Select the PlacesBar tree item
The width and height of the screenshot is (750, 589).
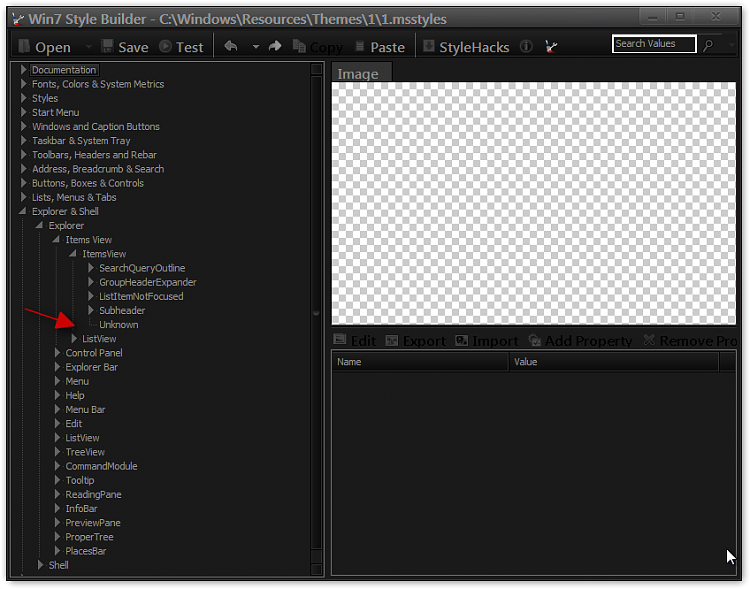pos(86,551)
